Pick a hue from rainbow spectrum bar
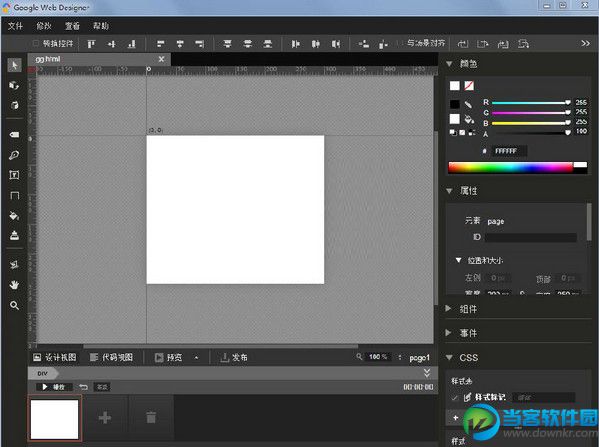Image resolution: width=599 pixels, height=447 pixels. click(x=511, y=167)
